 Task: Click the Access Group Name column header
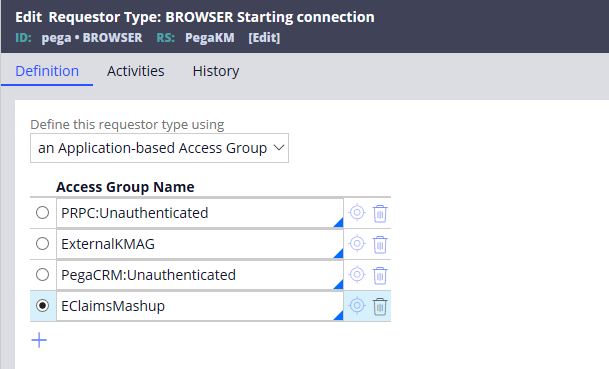coord(125,187)
